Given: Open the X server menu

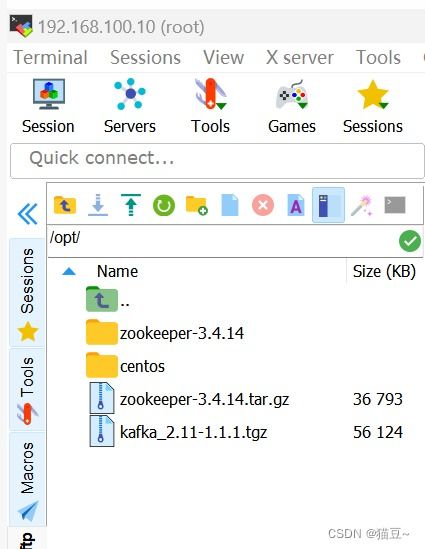Looking at the screenshot, I should click(300, 57).
